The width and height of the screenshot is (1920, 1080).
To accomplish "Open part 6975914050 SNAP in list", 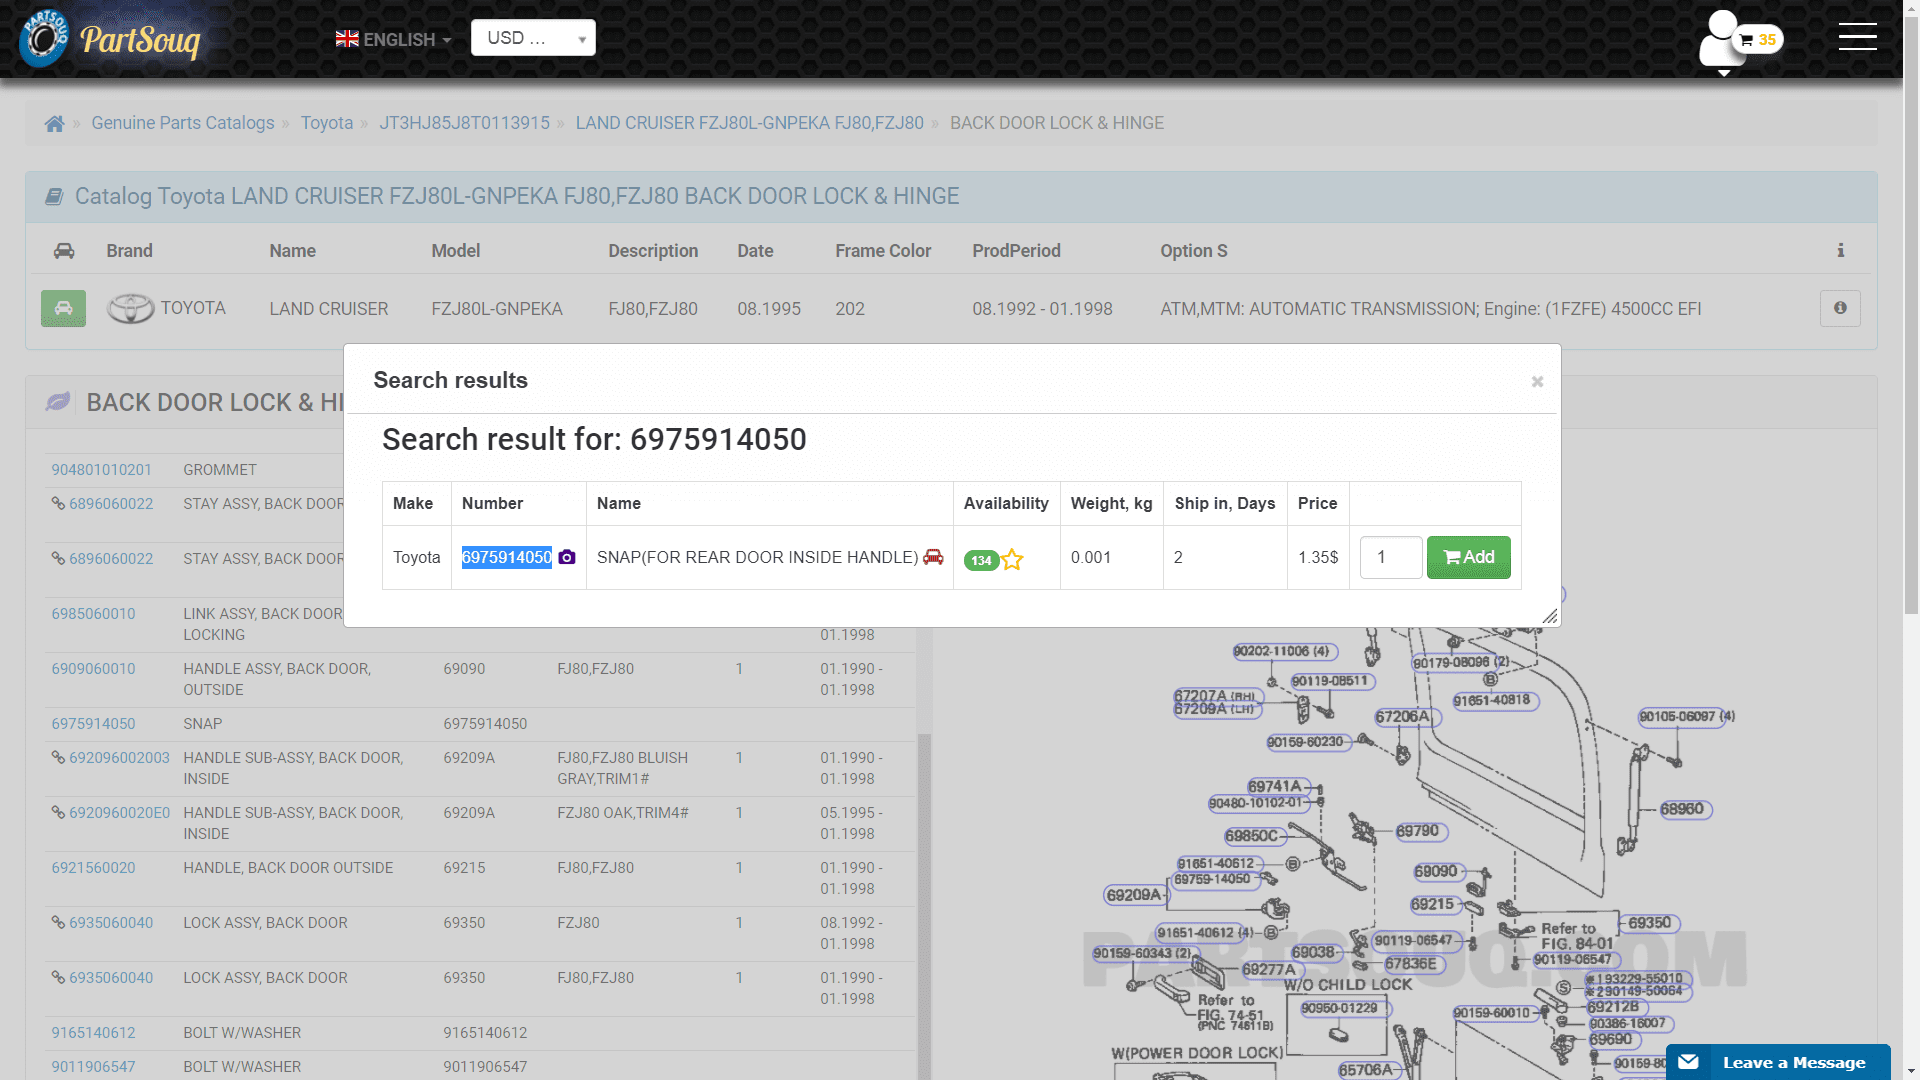I will coord(93,724).
